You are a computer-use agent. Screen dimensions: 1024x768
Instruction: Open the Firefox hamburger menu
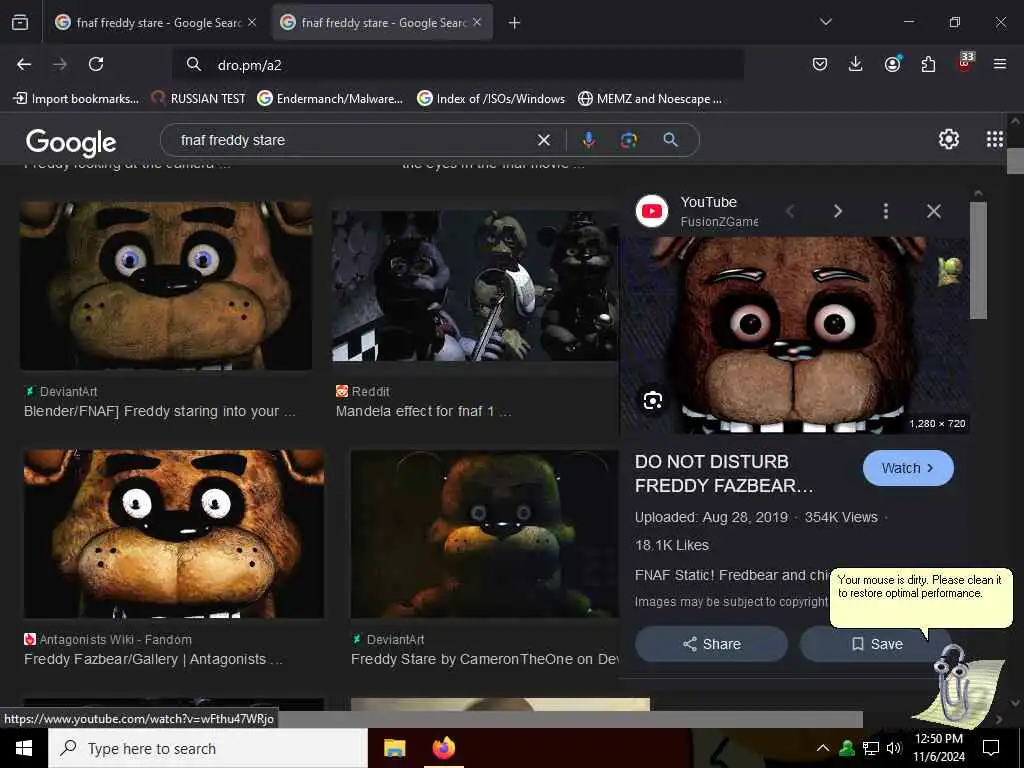[1000, 64]
